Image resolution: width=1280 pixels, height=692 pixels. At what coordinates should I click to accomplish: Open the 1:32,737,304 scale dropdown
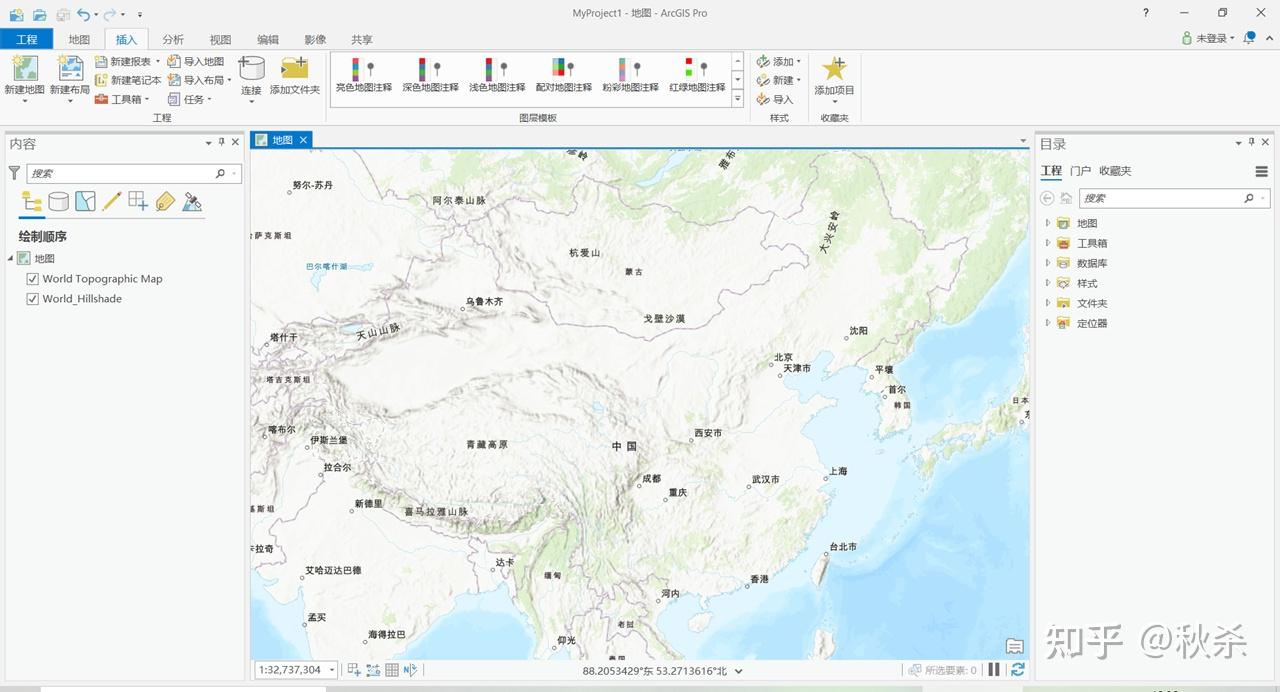331,669
